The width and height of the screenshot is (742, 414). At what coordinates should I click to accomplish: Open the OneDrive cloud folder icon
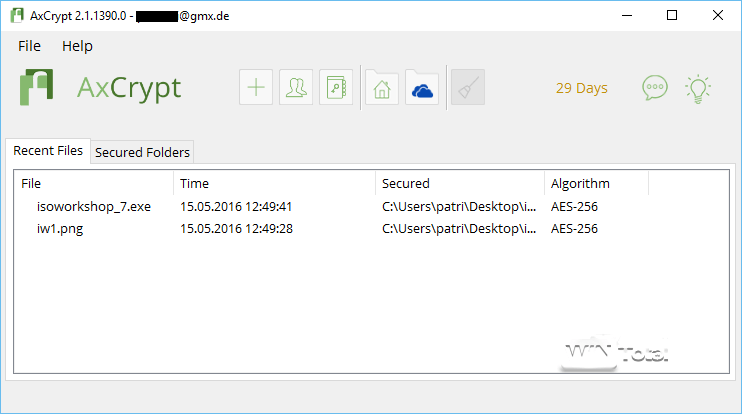click(421, 88)
